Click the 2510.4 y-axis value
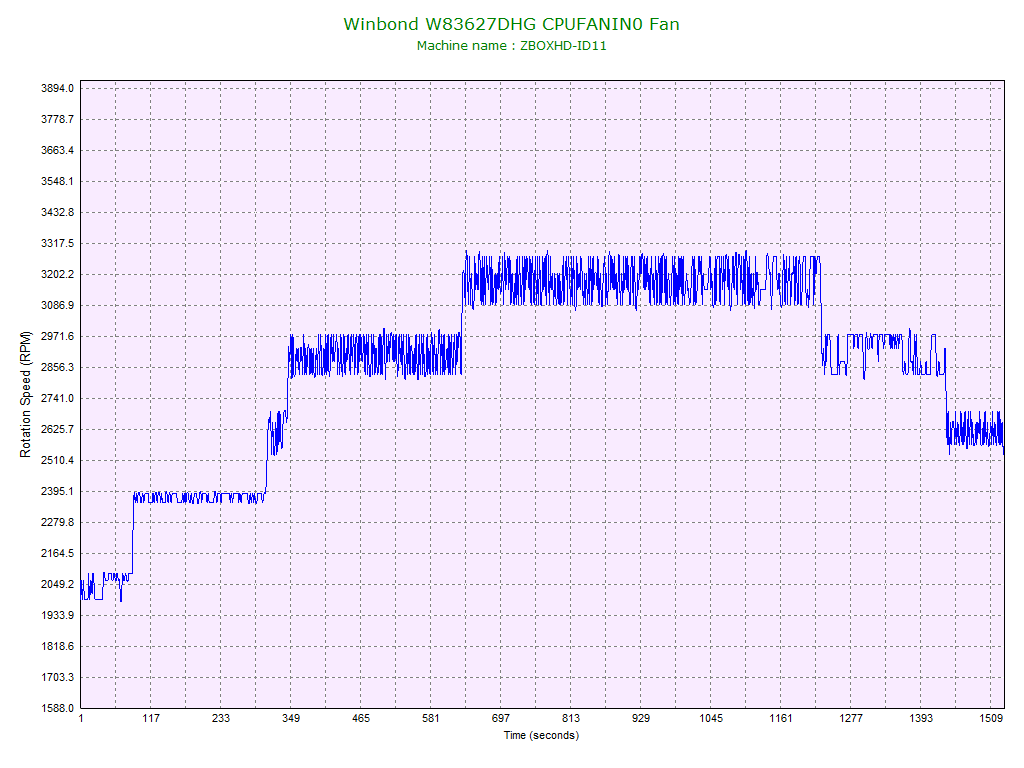 click(57, 460)
